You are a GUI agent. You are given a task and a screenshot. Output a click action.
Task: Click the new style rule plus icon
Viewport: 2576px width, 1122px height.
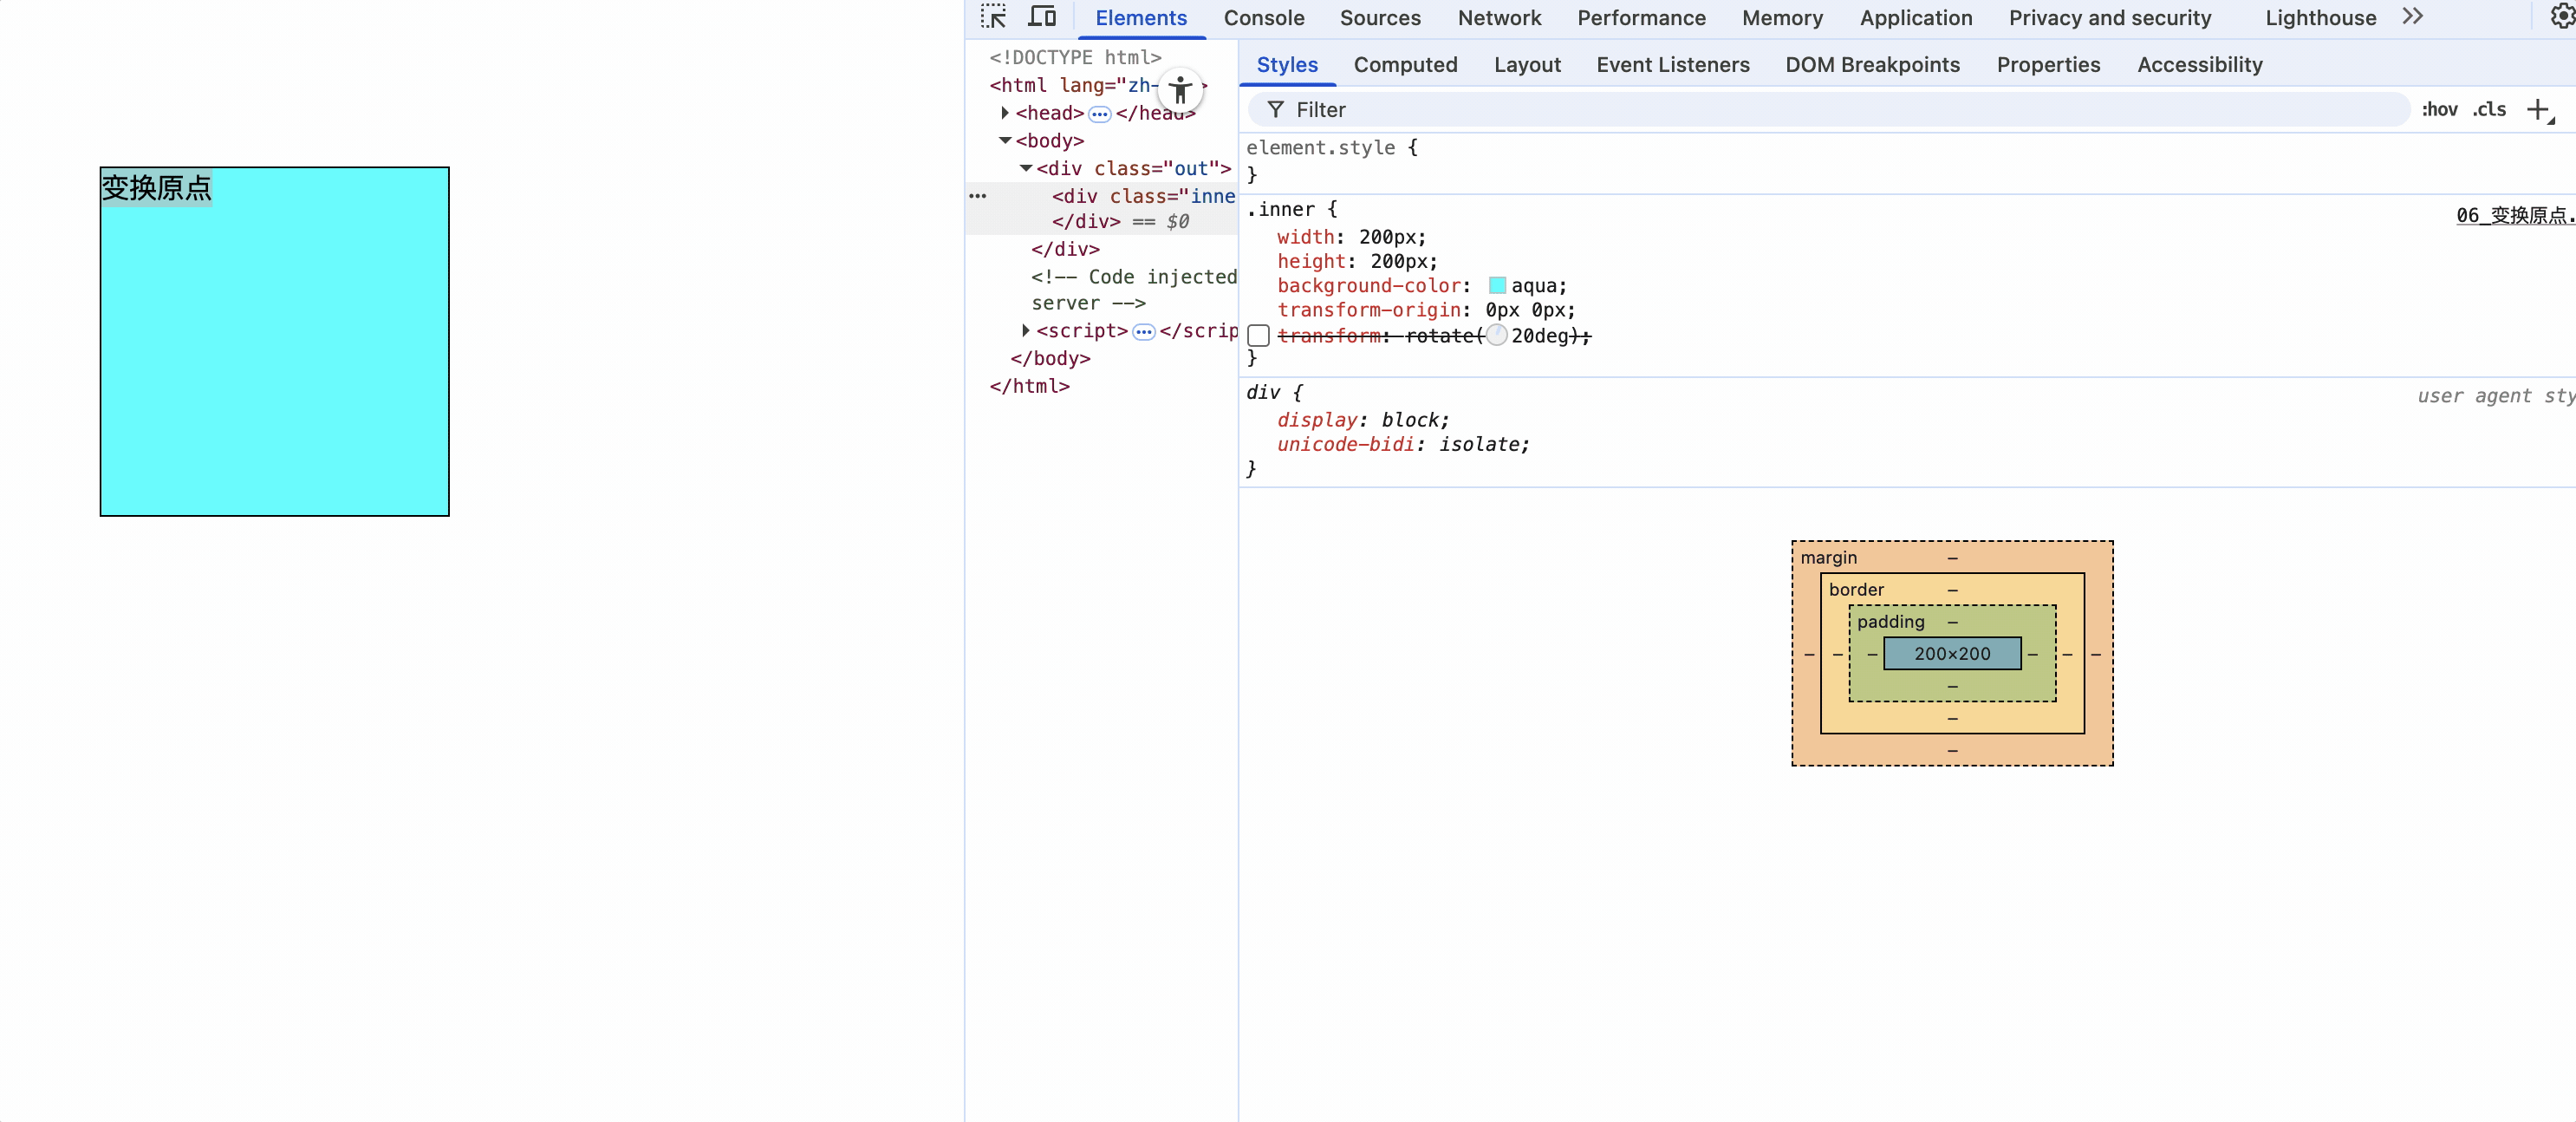point(2538,110)
